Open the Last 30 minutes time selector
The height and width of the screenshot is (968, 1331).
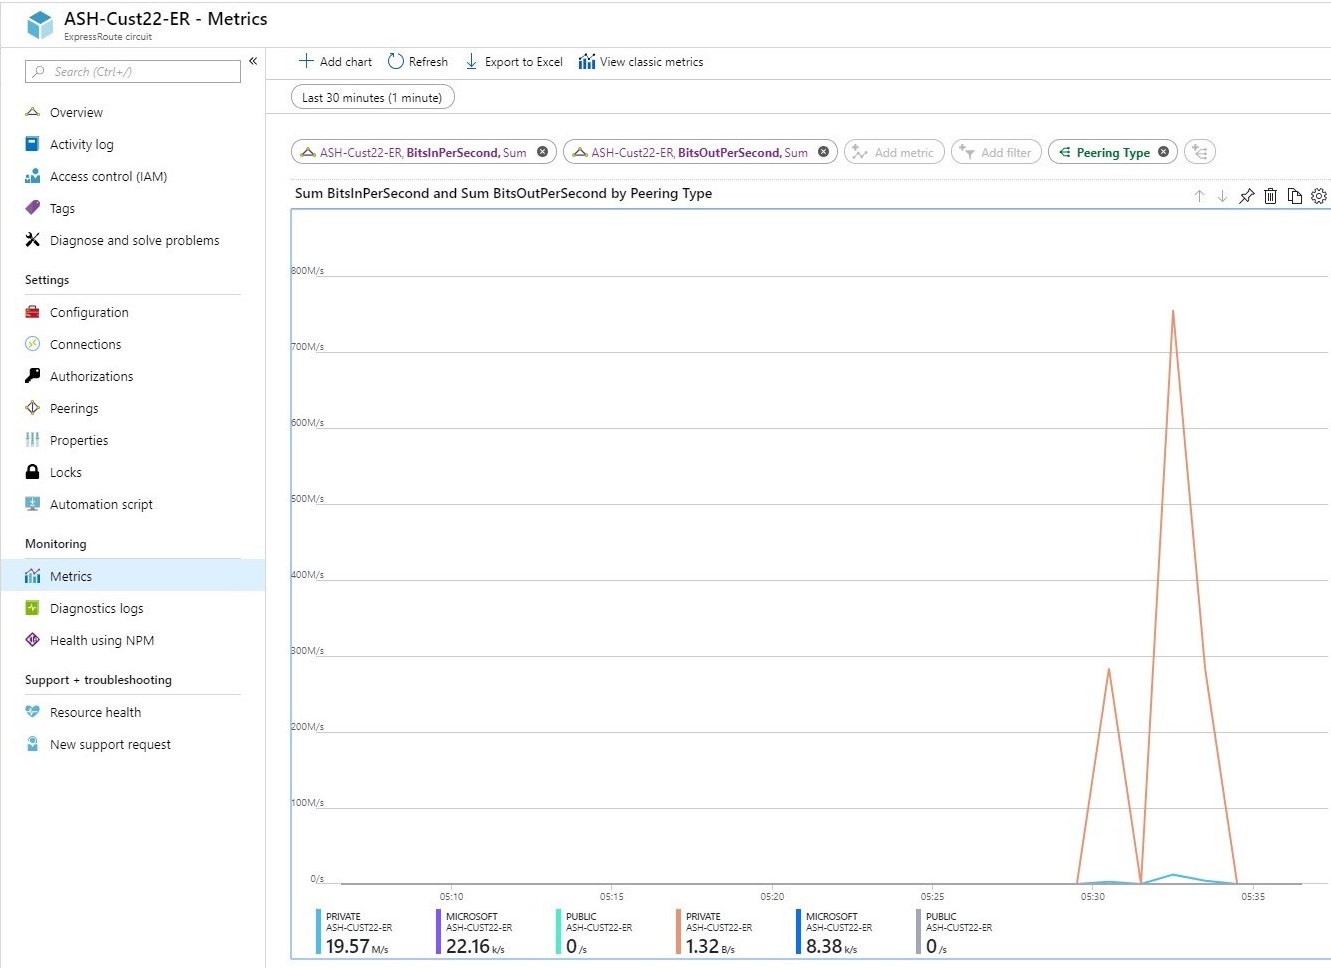pos(371,97)
